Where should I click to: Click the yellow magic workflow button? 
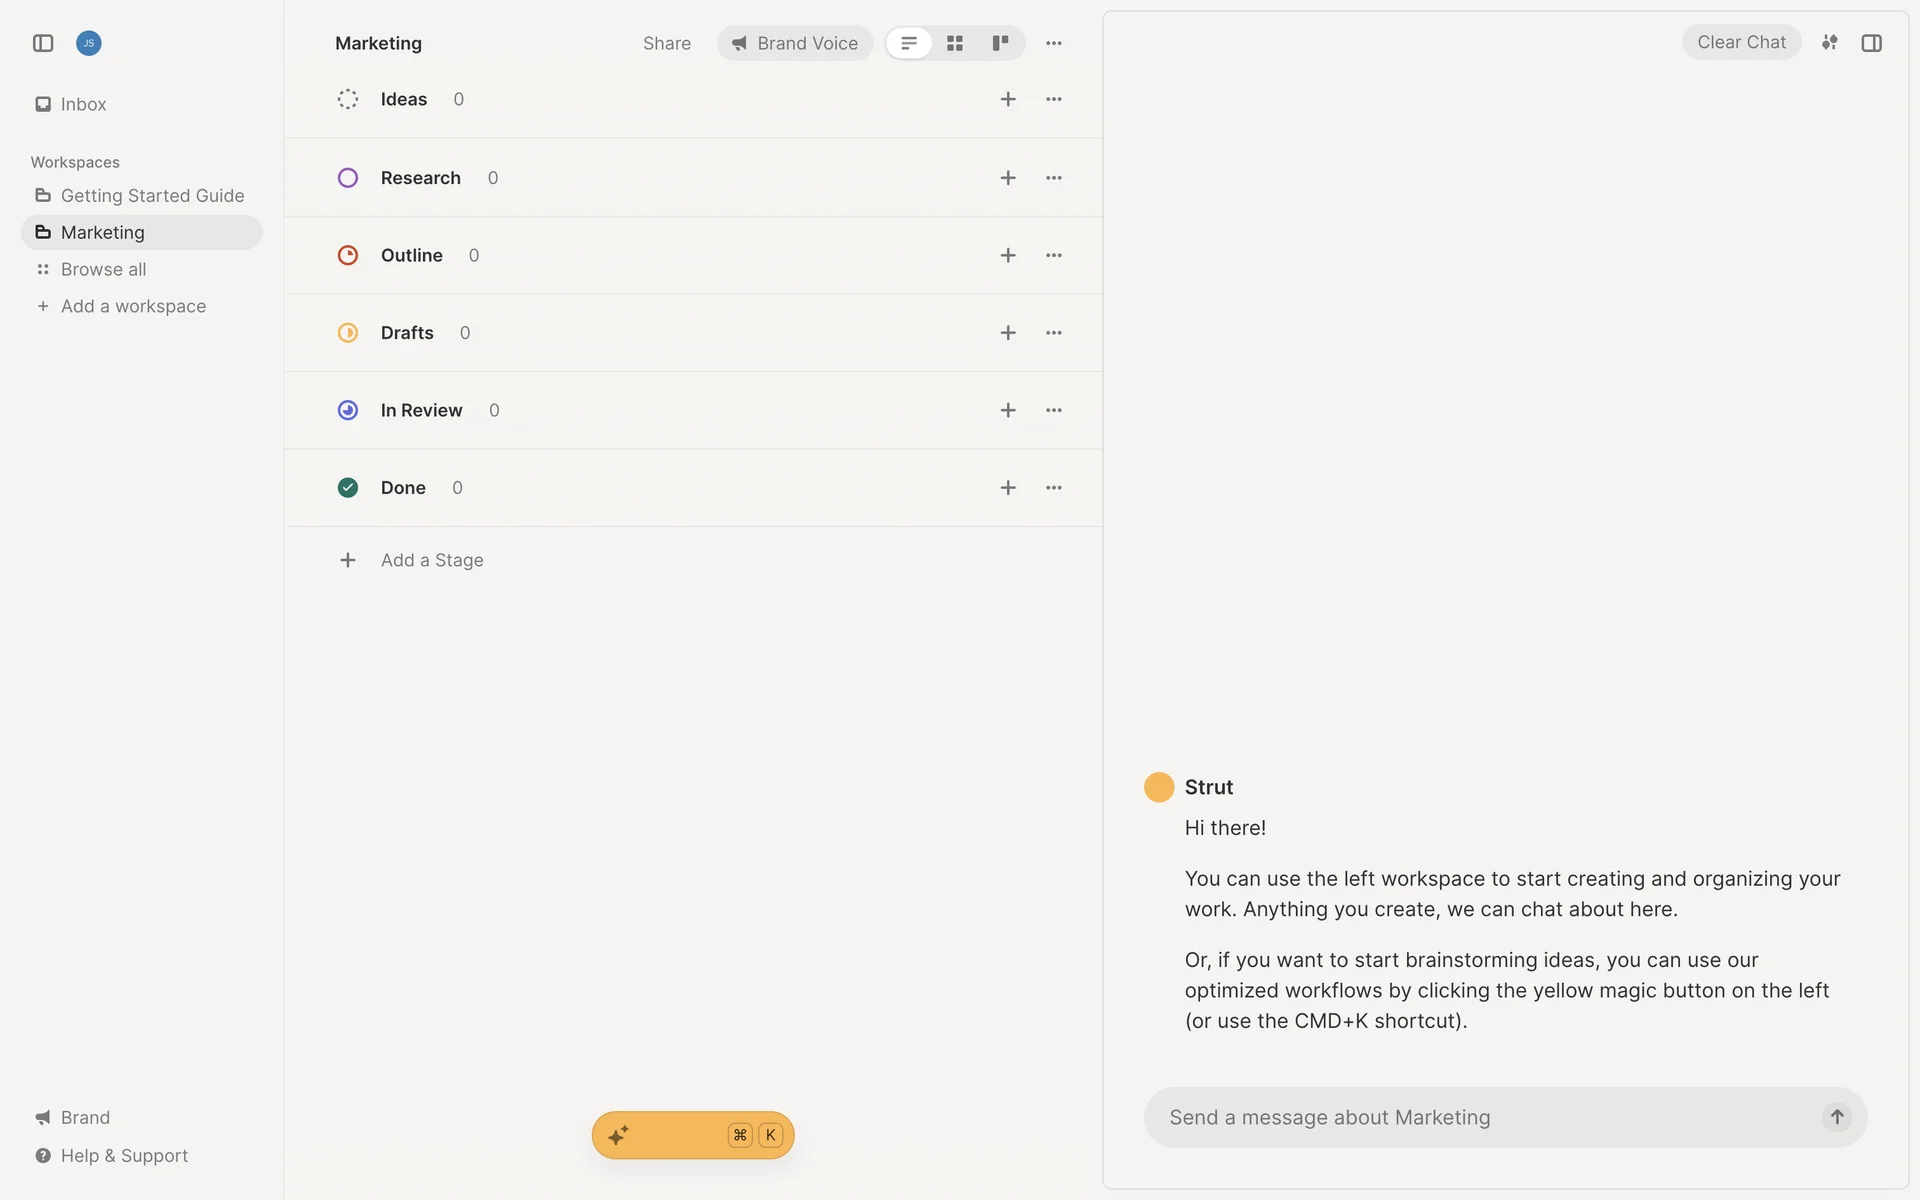click(692, 1135)
